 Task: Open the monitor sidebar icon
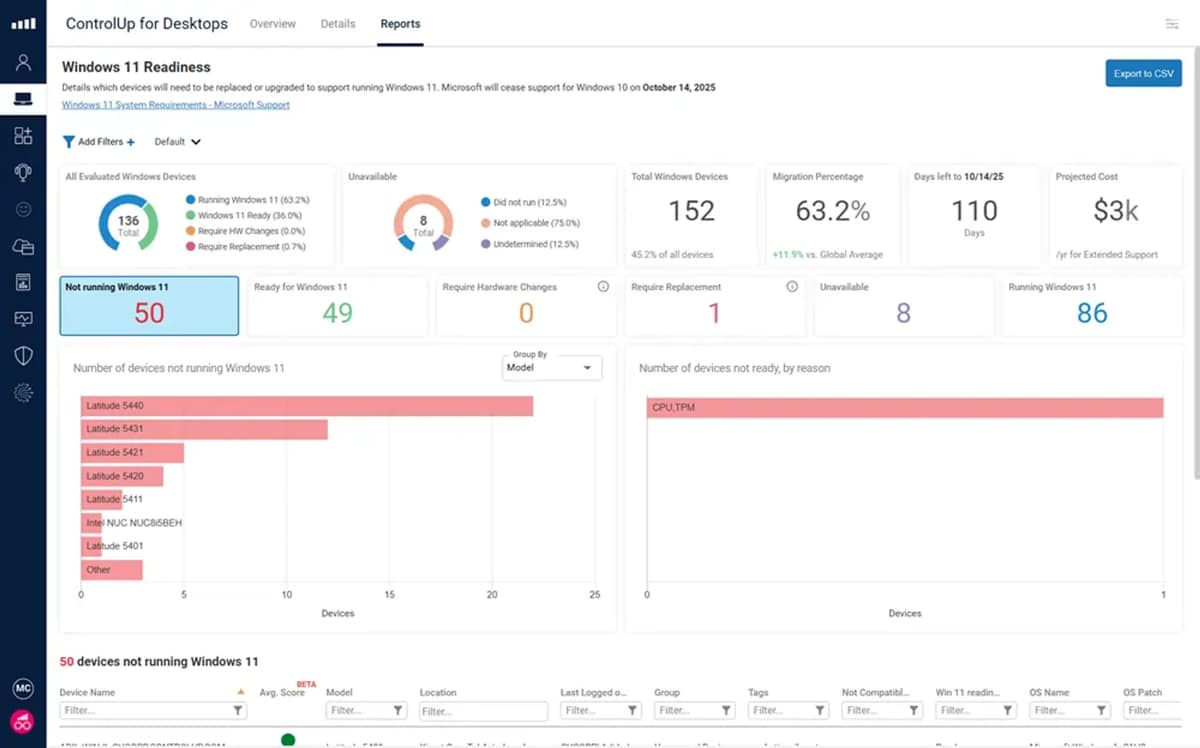(23, 319)
